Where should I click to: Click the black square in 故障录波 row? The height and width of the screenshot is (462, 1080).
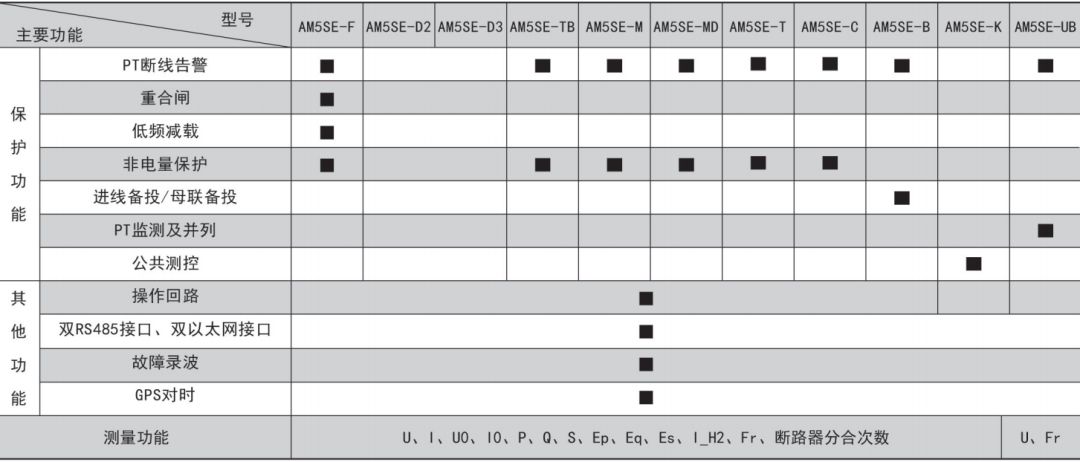[x=646, y=364]
